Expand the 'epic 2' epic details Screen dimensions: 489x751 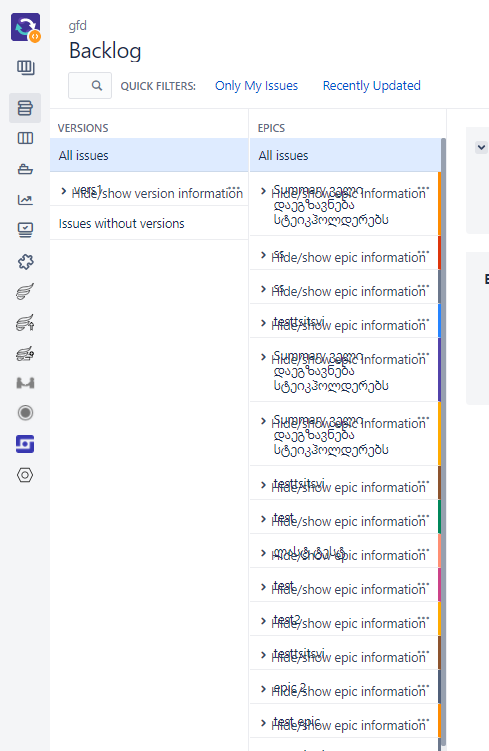(263, 689)
